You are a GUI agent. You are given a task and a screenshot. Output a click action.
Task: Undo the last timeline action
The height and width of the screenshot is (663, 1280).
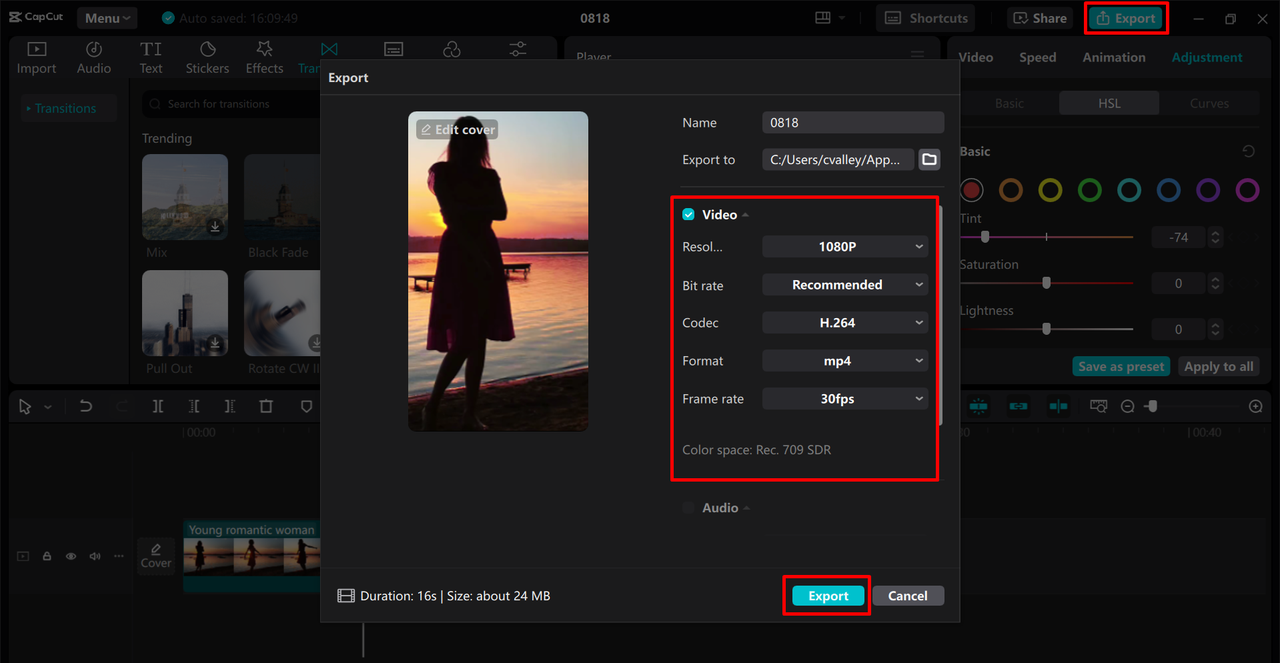point(86,407)
